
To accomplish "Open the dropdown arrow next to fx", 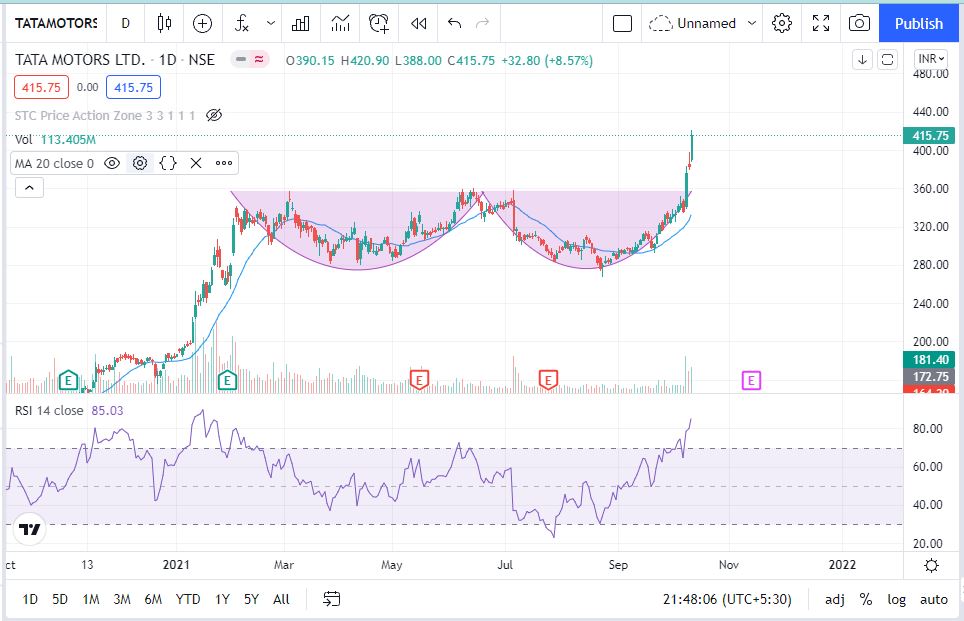I will pos(271,23).
